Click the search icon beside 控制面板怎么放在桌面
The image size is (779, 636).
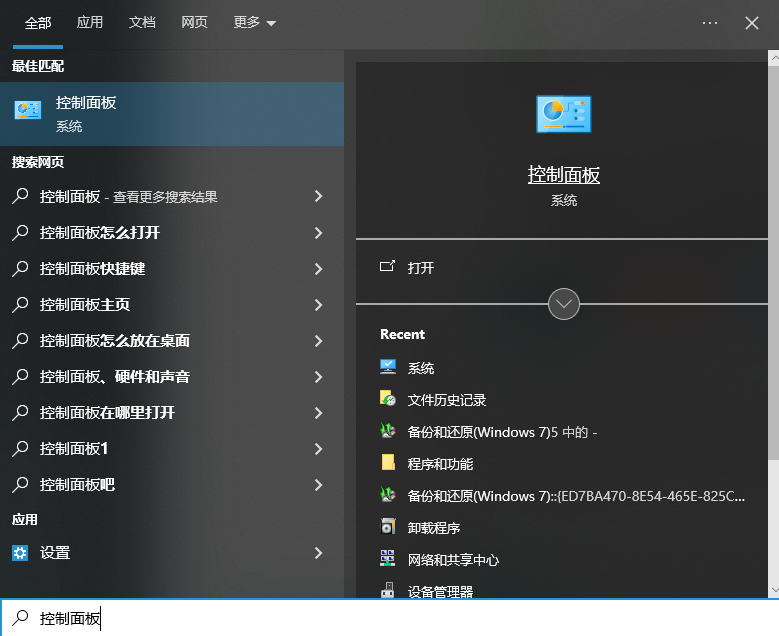coord(20,340)
